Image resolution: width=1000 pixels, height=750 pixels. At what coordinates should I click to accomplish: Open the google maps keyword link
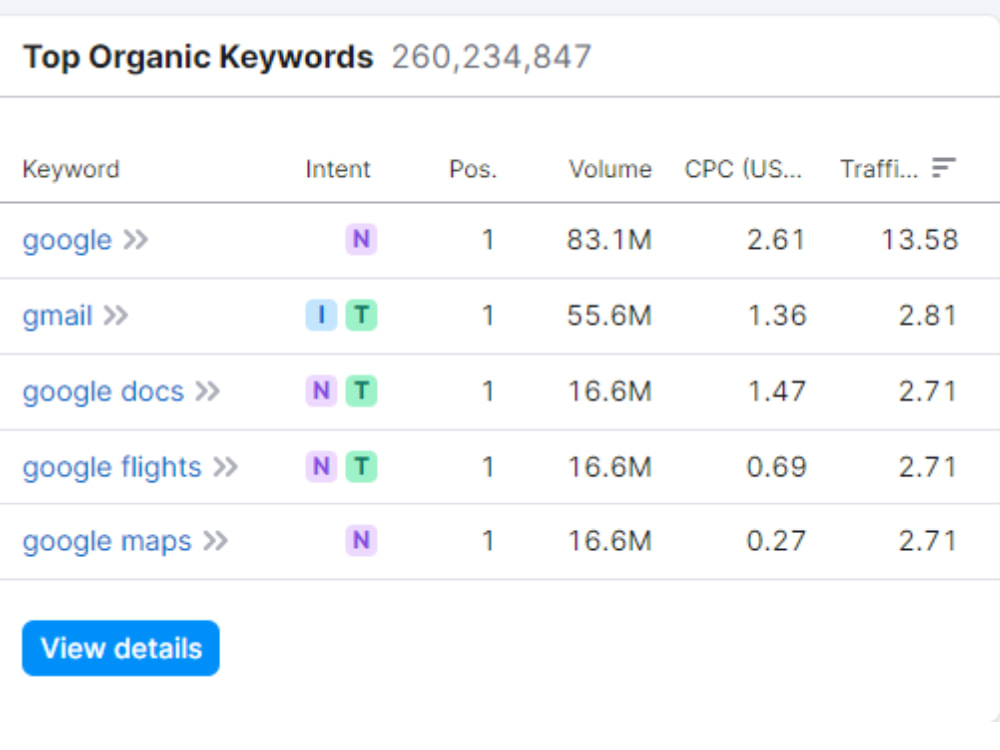107,542
